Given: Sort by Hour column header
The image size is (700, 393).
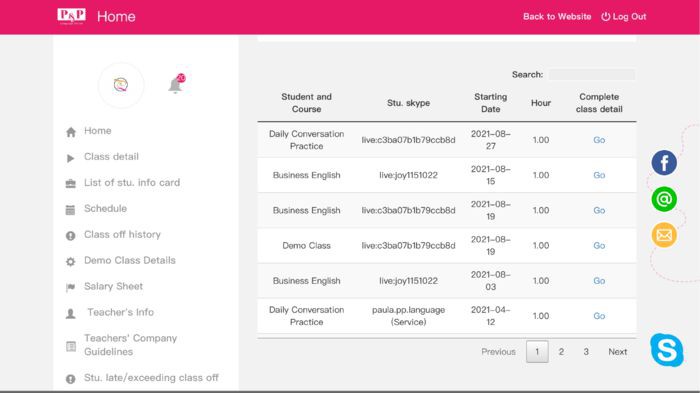Looking at the screenshot, I should tap(541, 103).
